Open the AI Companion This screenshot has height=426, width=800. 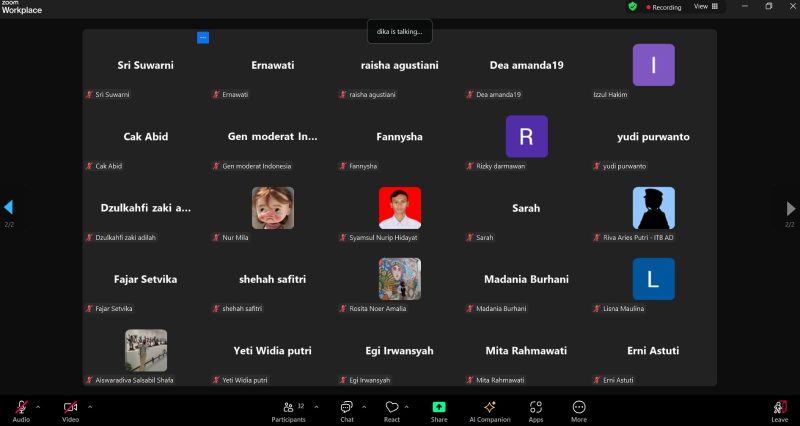click(x=490, y=408)
